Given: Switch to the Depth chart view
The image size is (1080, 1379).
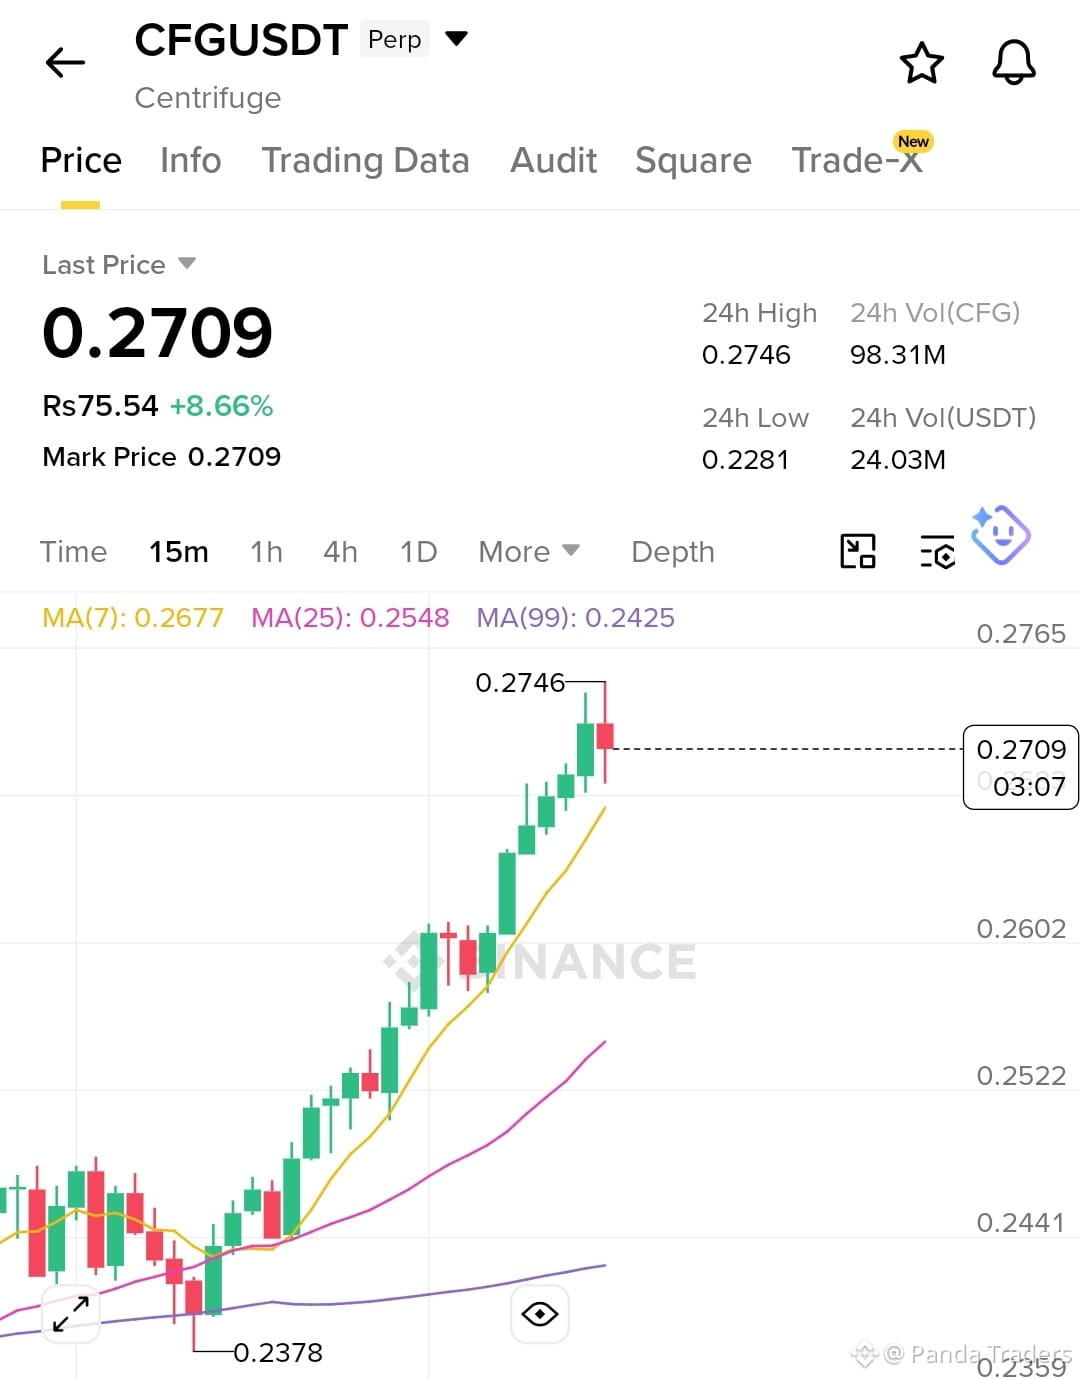Looking at the screenshot, I should 673,551.
